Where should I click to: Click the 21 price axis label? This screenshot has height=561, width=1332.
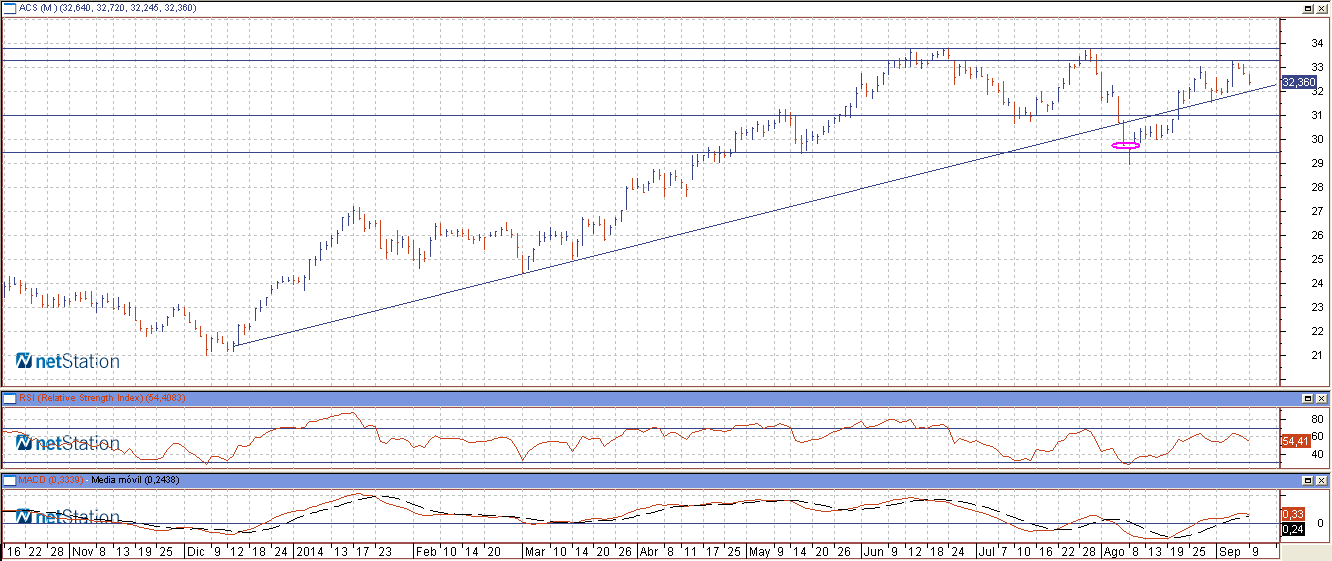(x=1319, y=355)
